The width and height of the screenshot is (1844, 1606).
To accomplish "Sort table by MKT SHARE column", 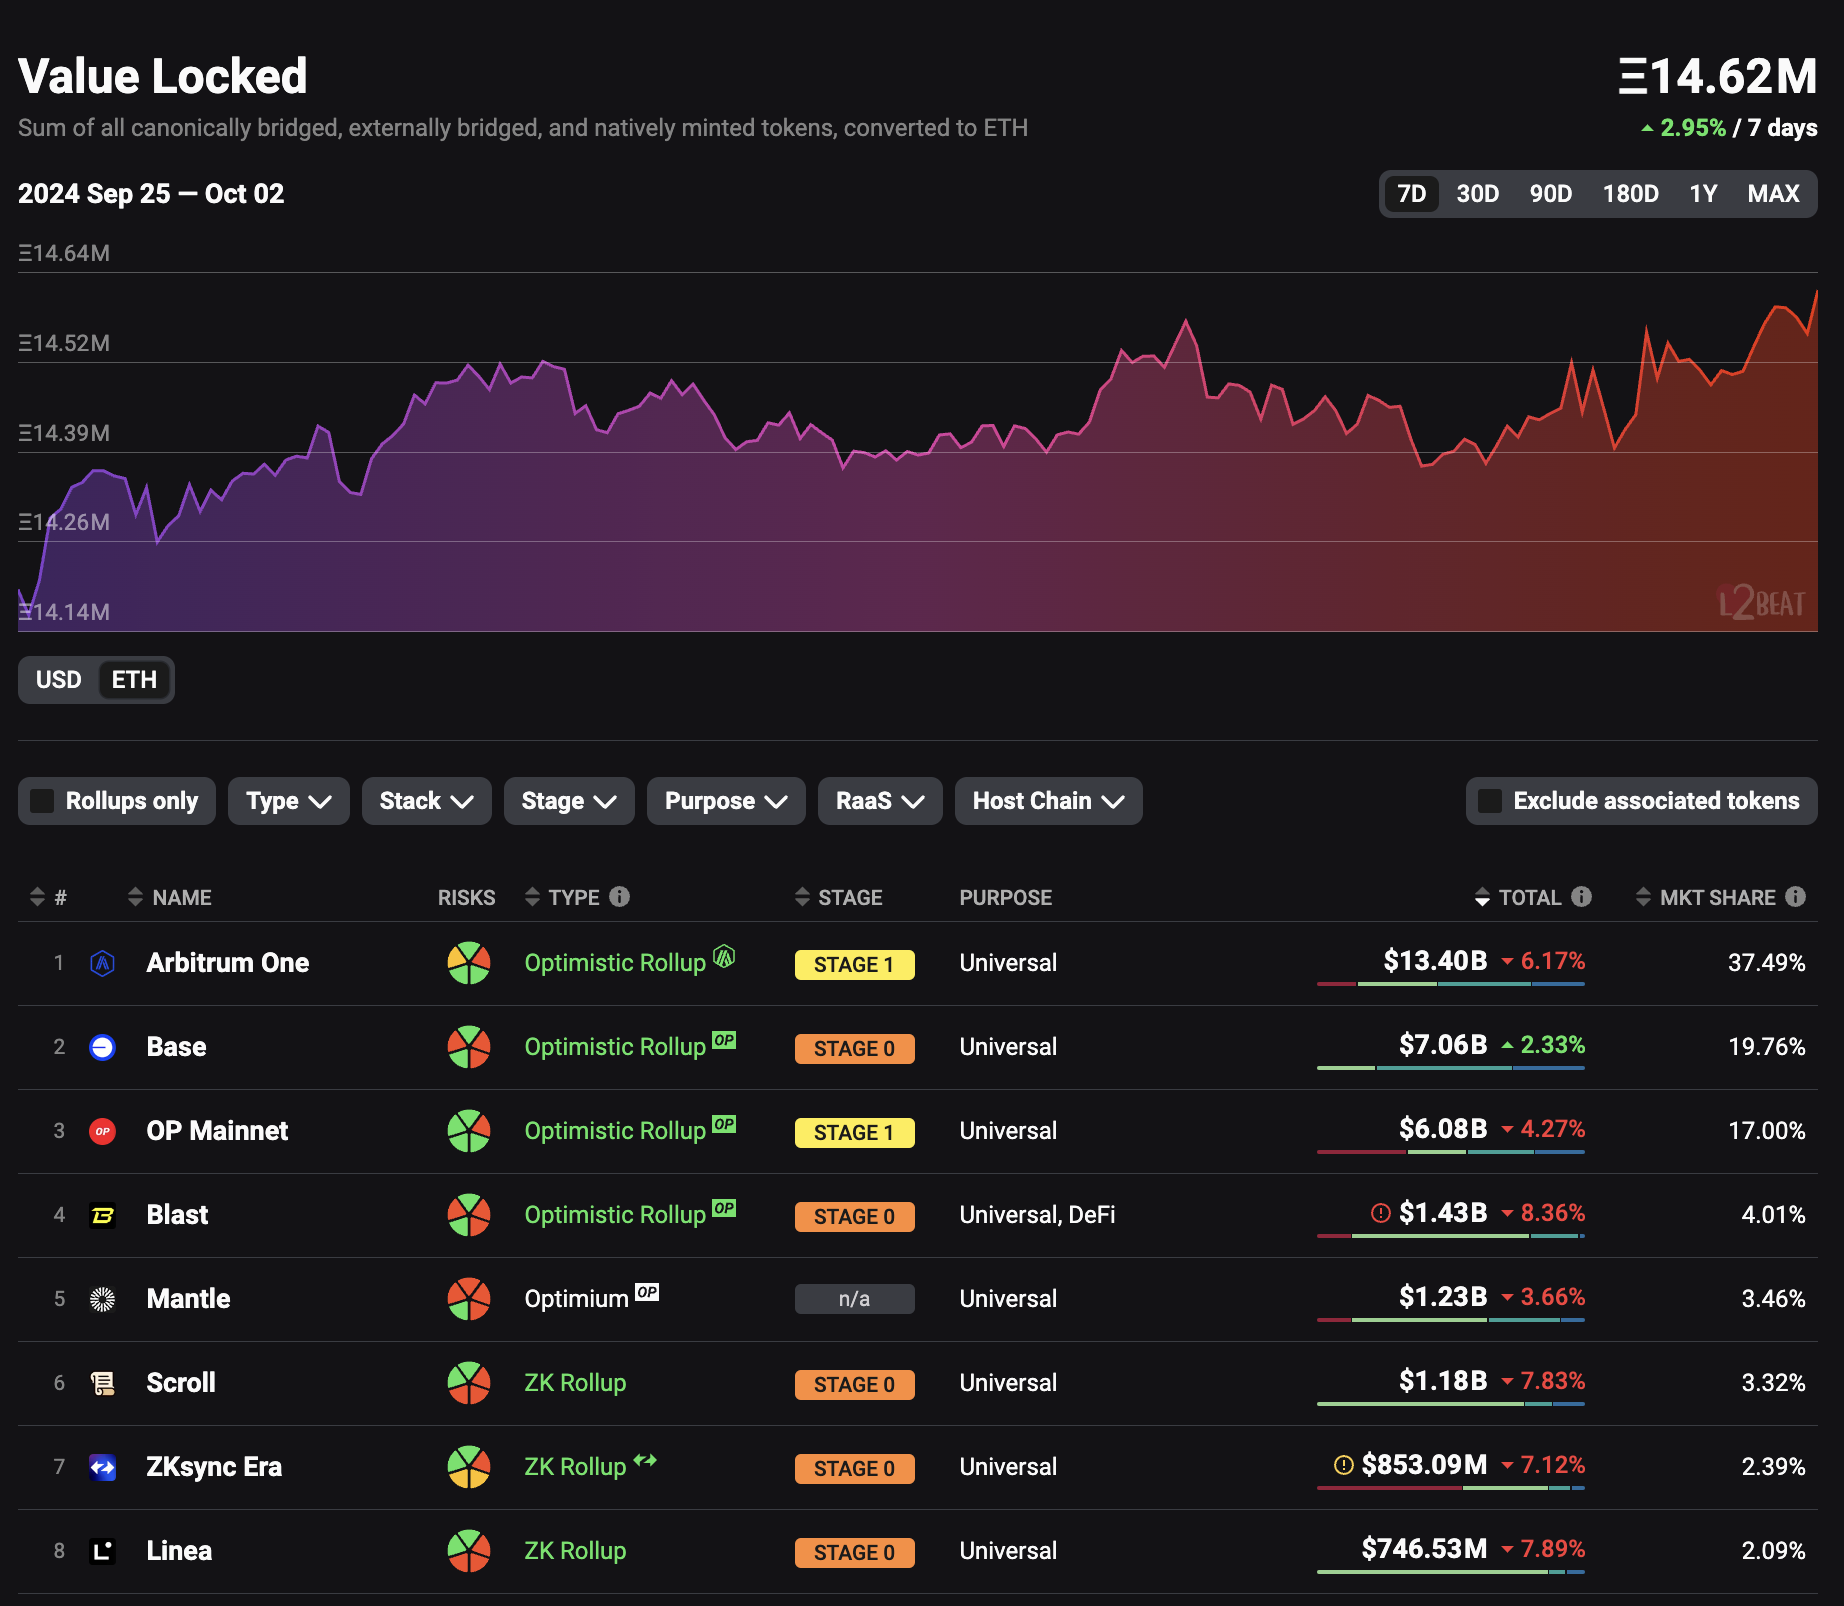I will pyautogui.click(x=1706, y=897).
